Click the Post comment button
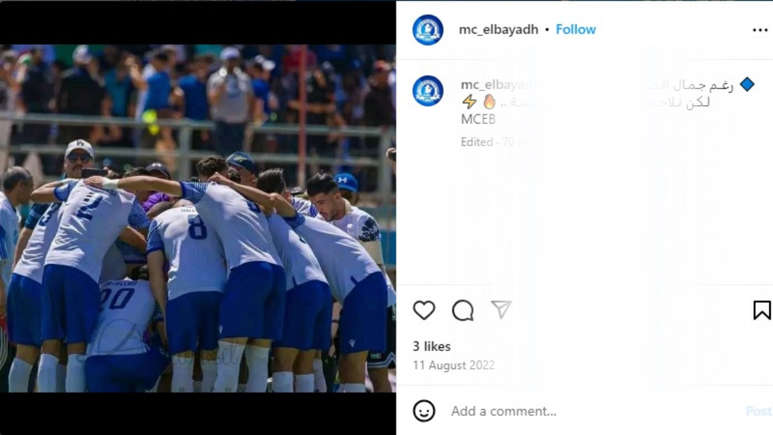 (x=759, y=411)
